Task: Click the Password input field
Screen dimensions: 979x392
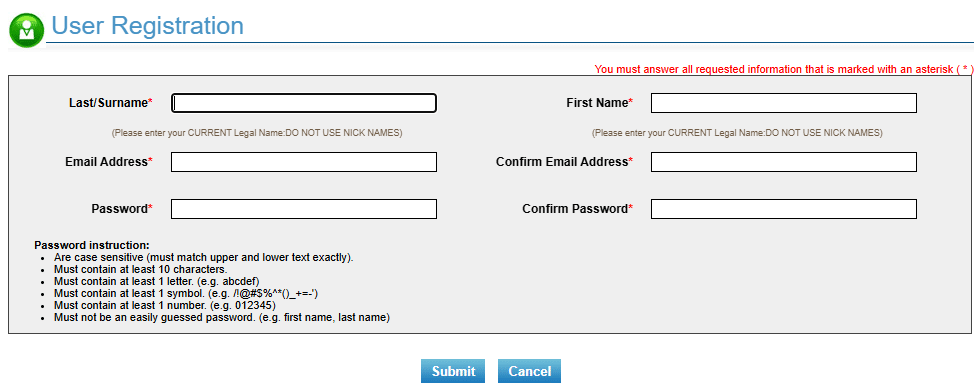Action: (303, 209)
